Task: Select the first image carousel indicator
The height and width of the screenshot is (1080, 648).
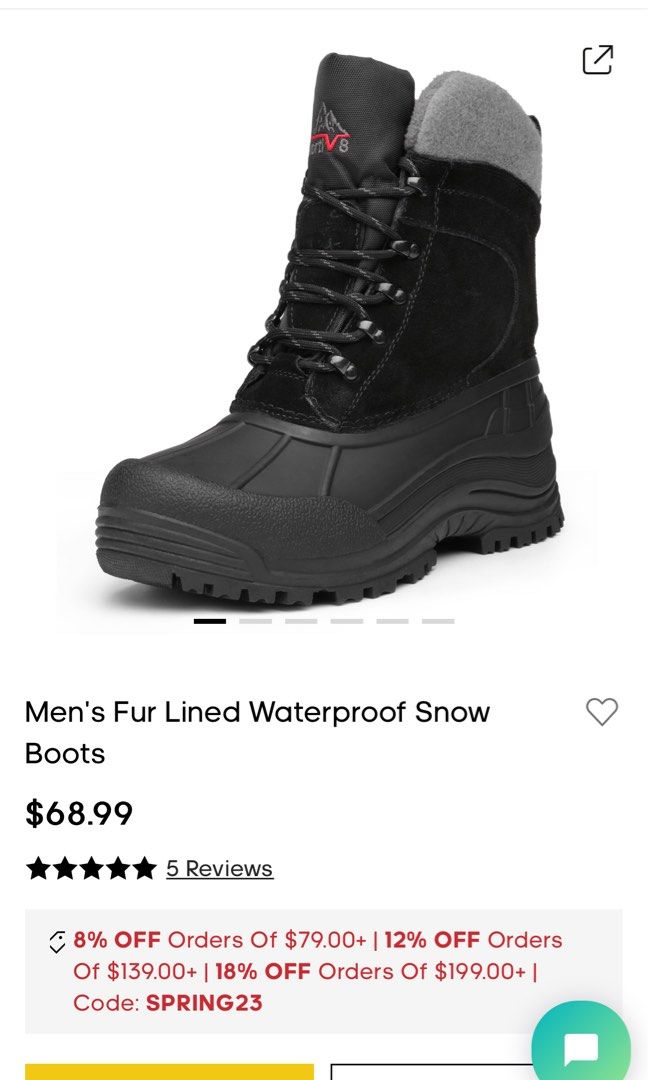Action: (x=210, y=621)
